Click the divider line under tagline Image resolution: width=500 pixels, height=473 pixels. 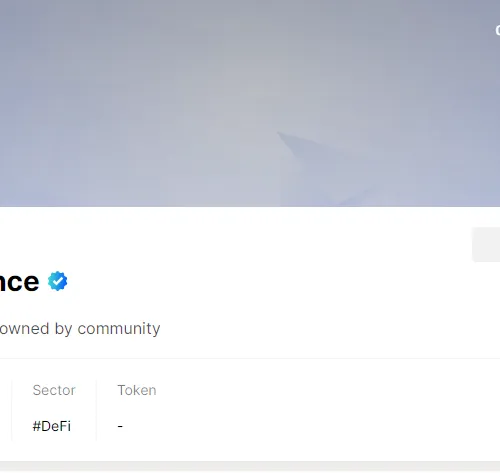[250, 358]
